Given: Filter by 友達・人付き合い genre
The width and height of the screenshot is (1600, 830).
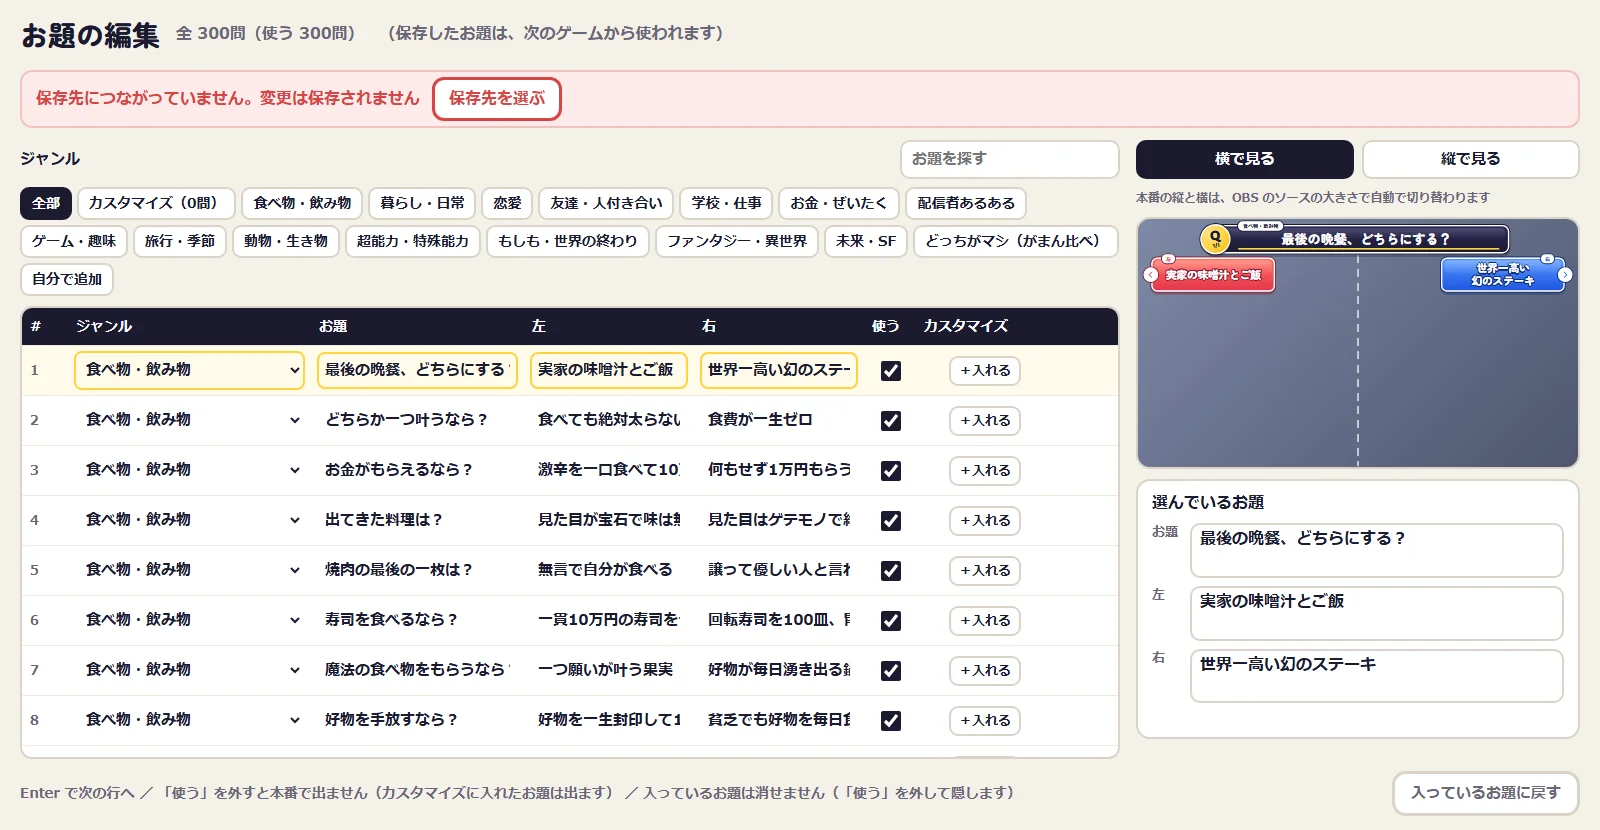Looking at the screenshot, I should point(606,203).
